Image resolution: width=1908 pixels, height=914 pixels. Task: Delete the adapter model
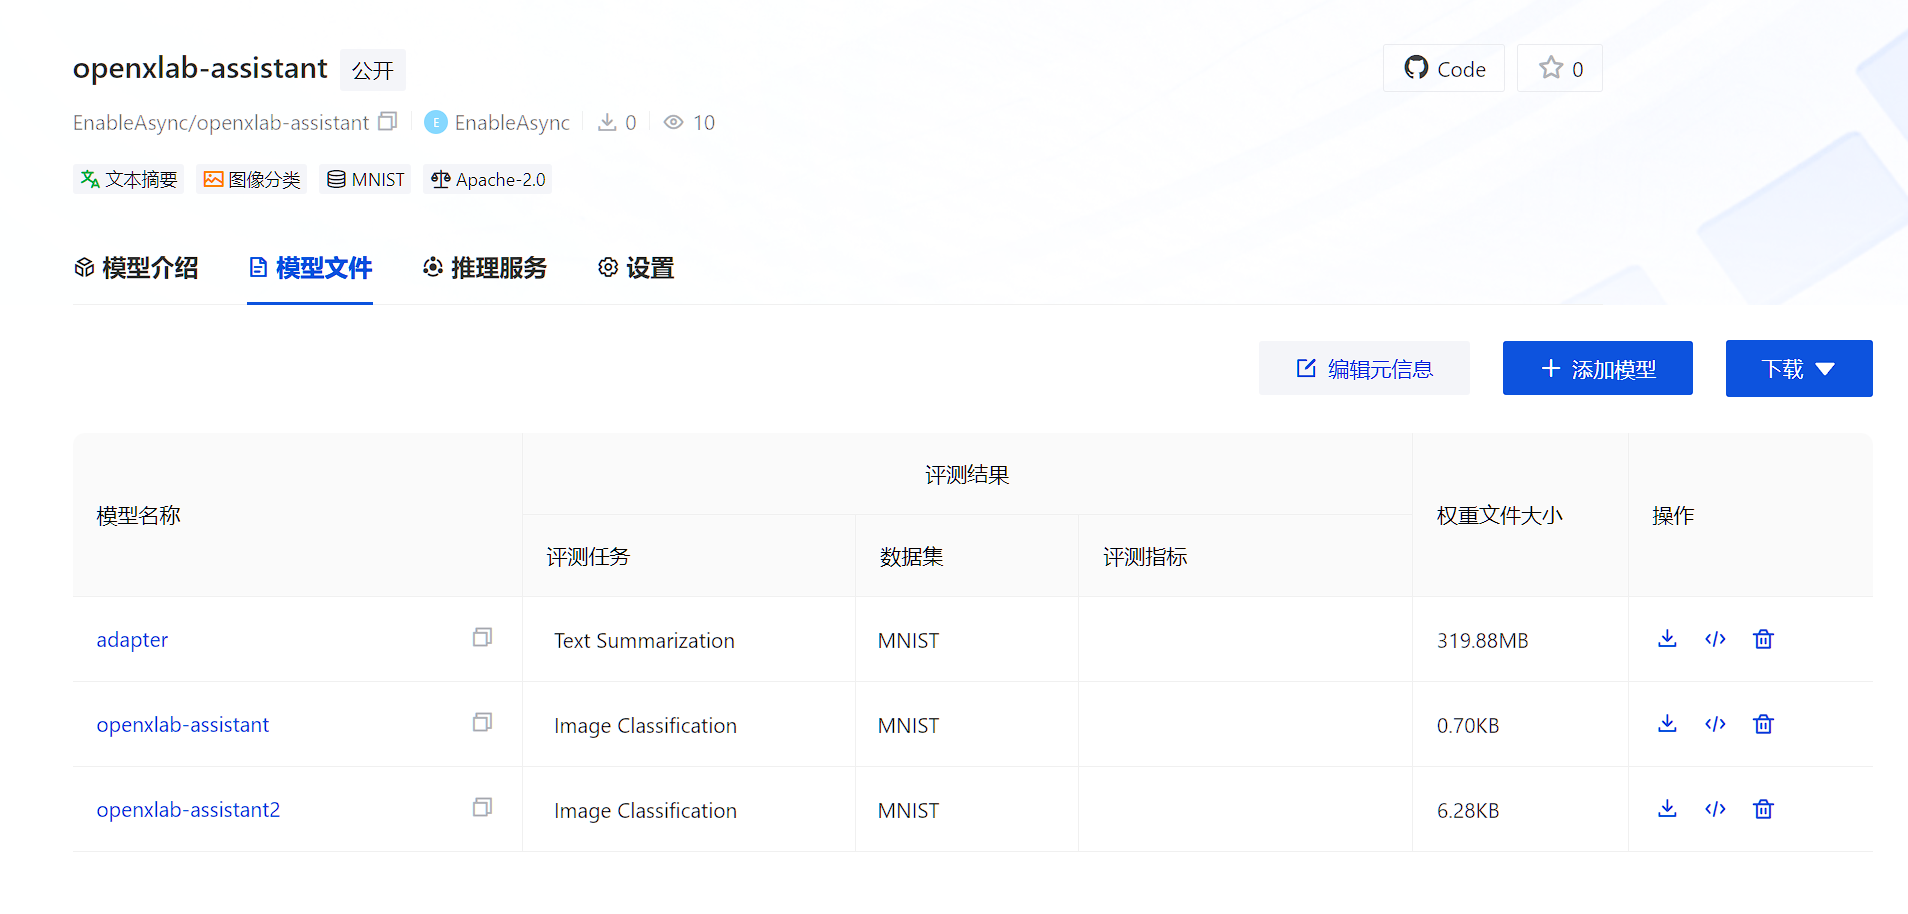pyautogui.click(x=1763, y=639)
